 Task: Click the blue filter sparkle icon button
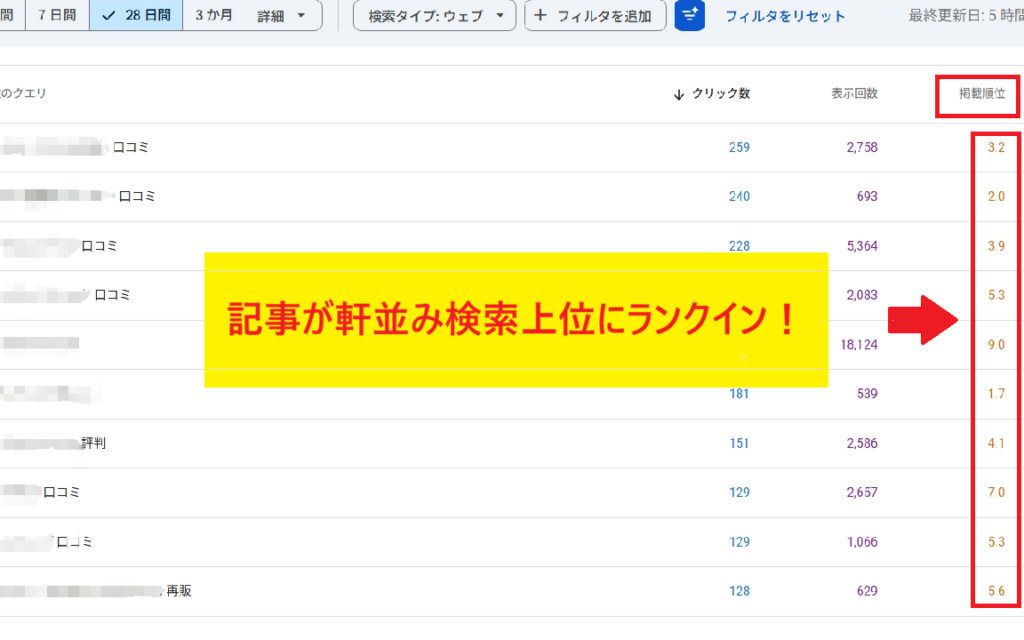[690, 15]
